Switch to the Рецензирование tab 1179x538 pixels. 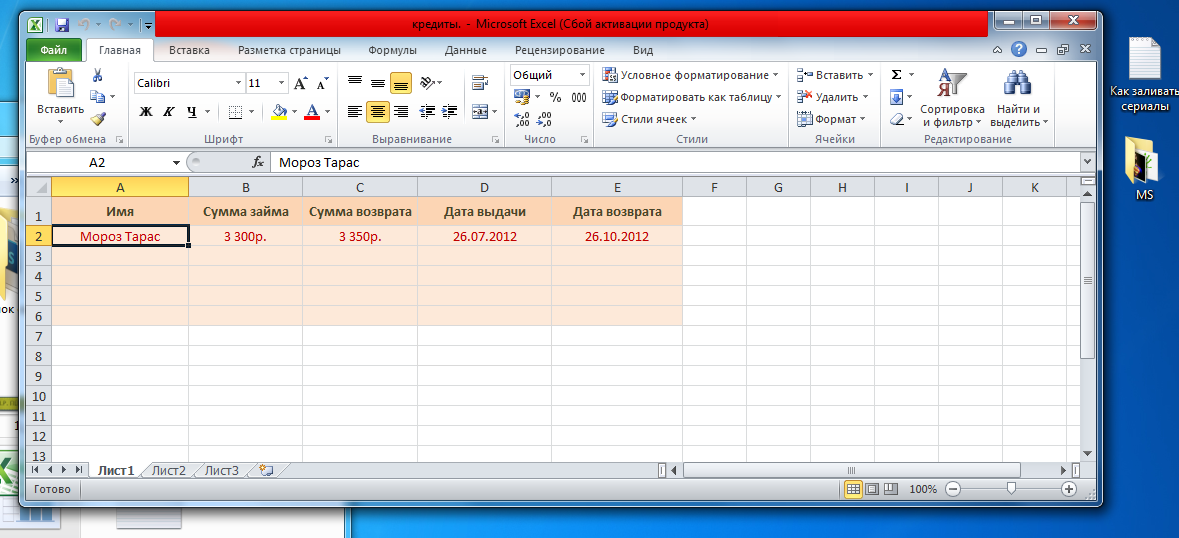pyautogui.click(x=560, y=50)
